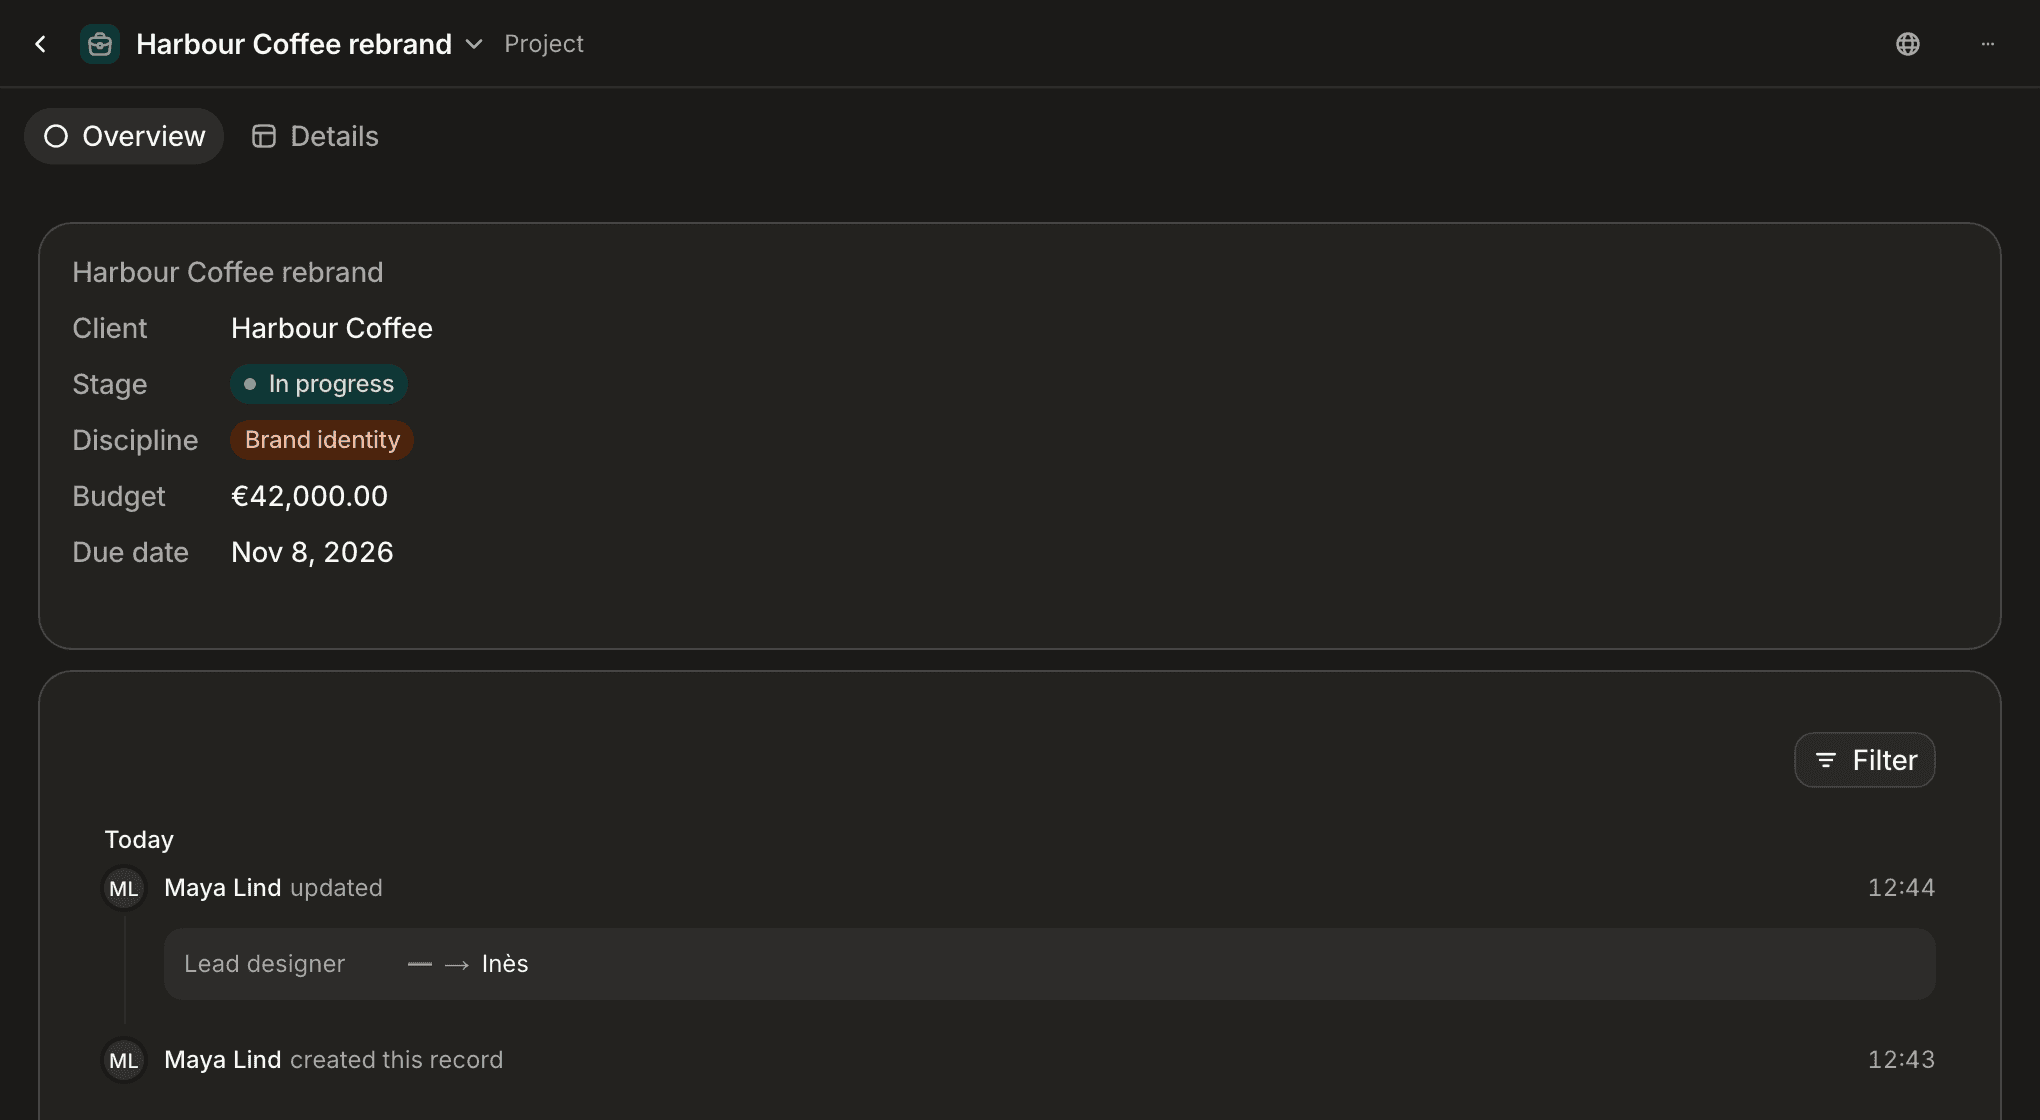Click the 12:44 timestamp
2040x1120 pixels.
pyautogui.click(x=1901, y=888)
